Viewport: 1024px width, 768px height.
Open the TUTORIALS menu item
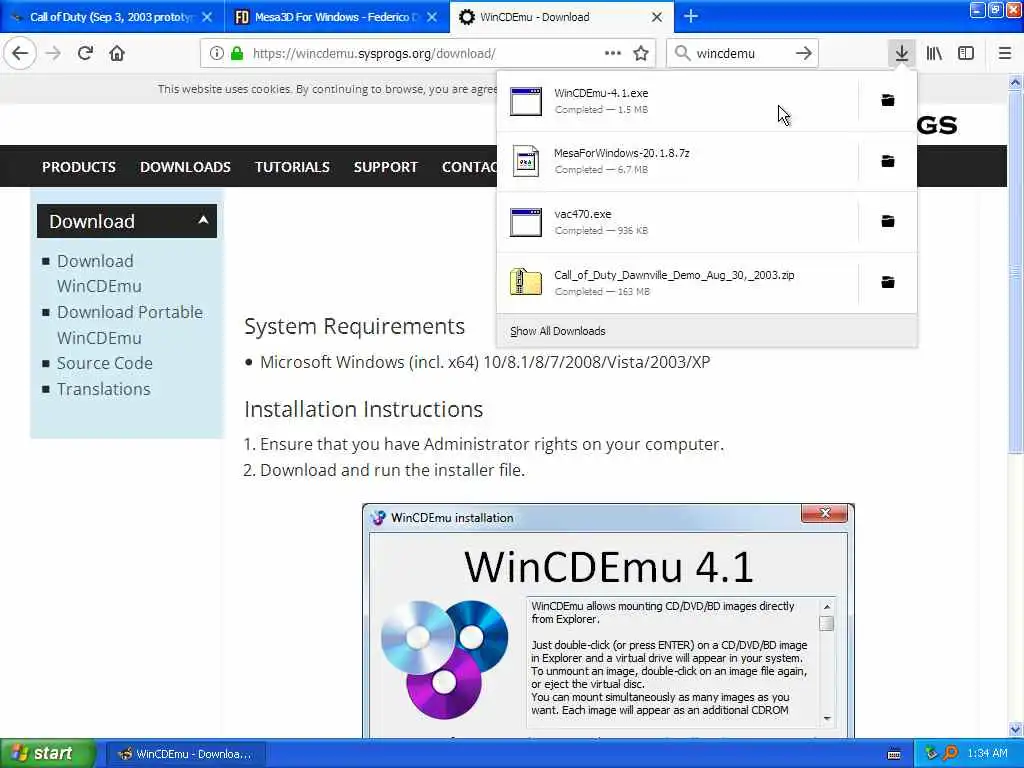pos(293,167)
